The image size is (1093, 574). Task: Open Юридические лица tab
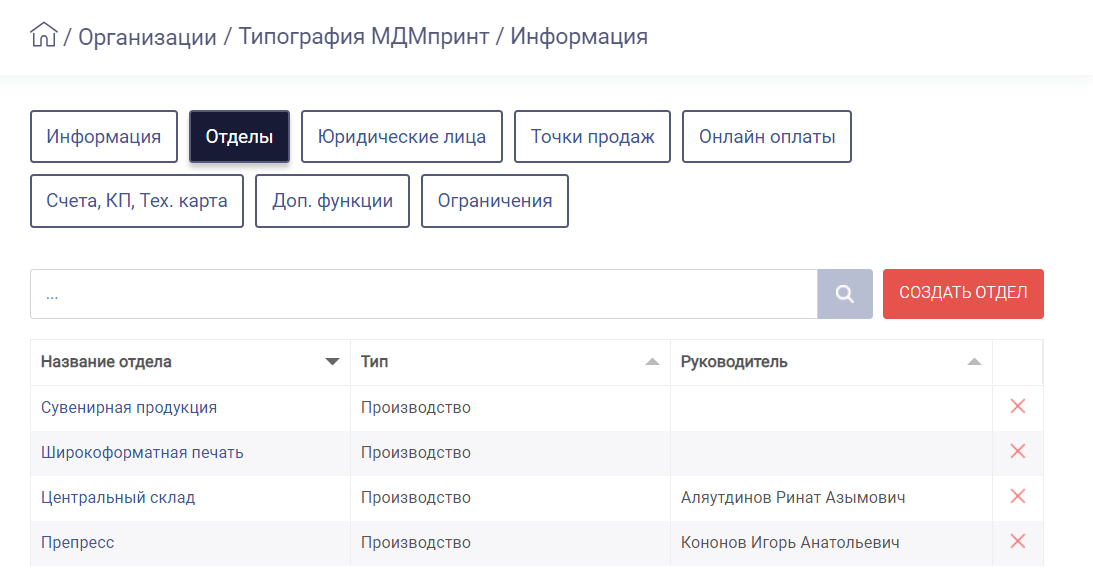402,137
